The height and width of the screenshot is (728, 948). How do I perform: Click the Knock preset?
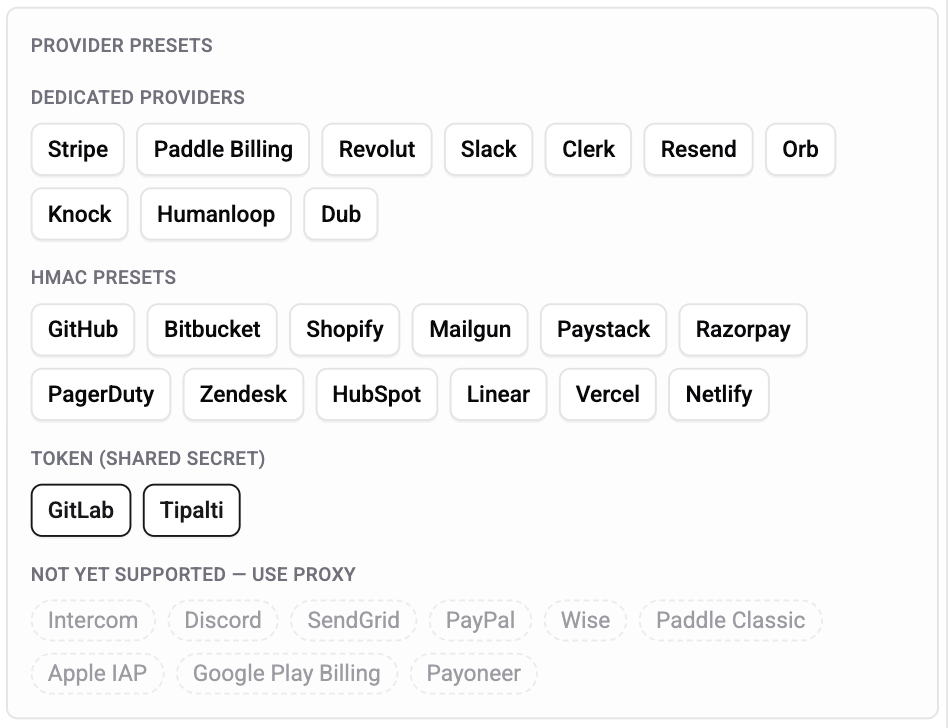click(79, 213)
